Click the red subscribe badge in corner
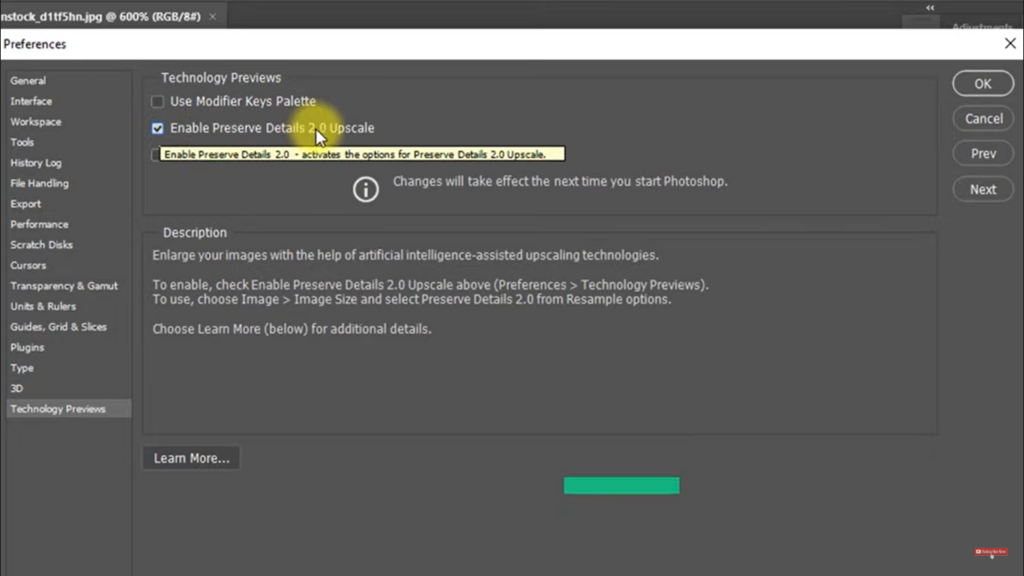The height and width of the screenshot is (576, 1024). pyautogui.click(x=991, y=552)
